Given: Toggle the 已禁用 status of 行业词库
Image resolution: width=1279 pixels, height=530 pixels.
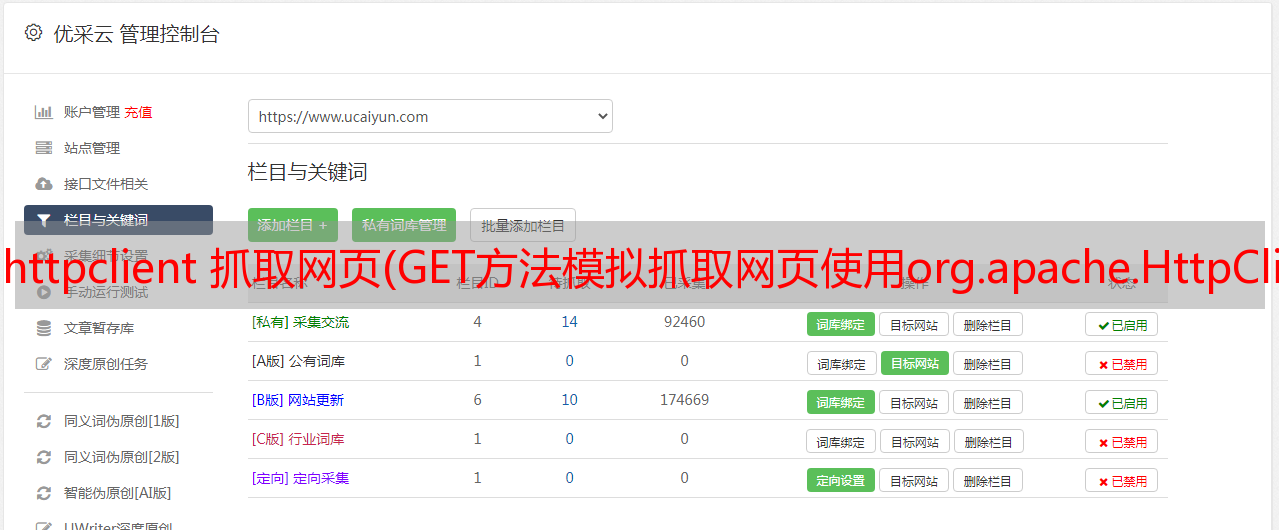Looking at the screenshot, I should pyautogui.click(x=1121, y=441).
